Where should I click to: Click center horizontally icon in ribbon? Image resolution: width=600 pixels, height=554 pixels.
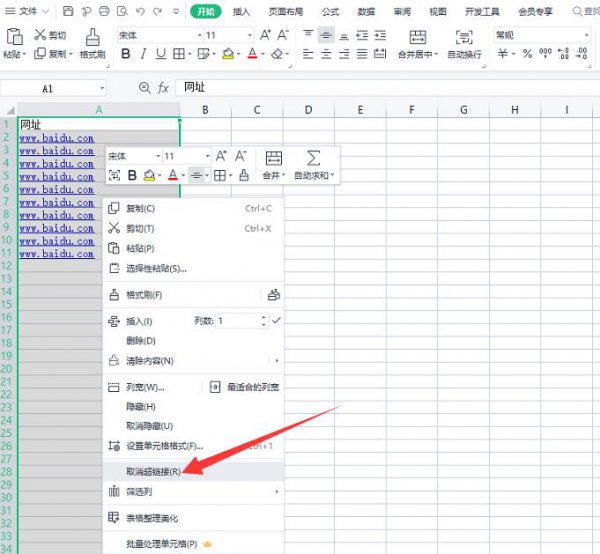pyautogui.click(x=326, y=54)
